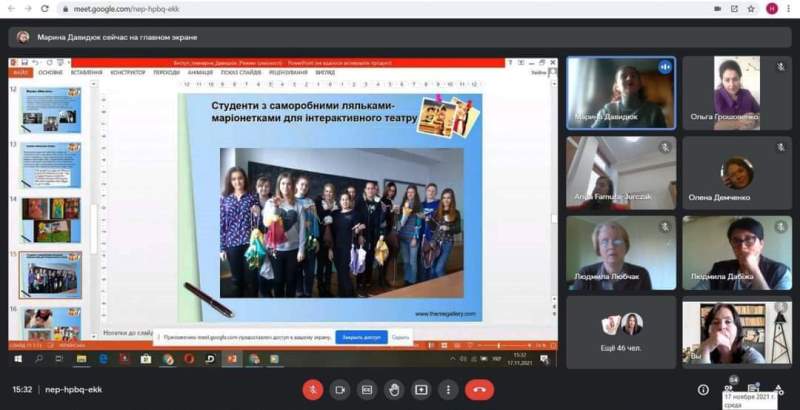Click the open-in-new-window icon in the address bar
The image size is (800, 410).
pyautogui.click(x=734, y=9)
